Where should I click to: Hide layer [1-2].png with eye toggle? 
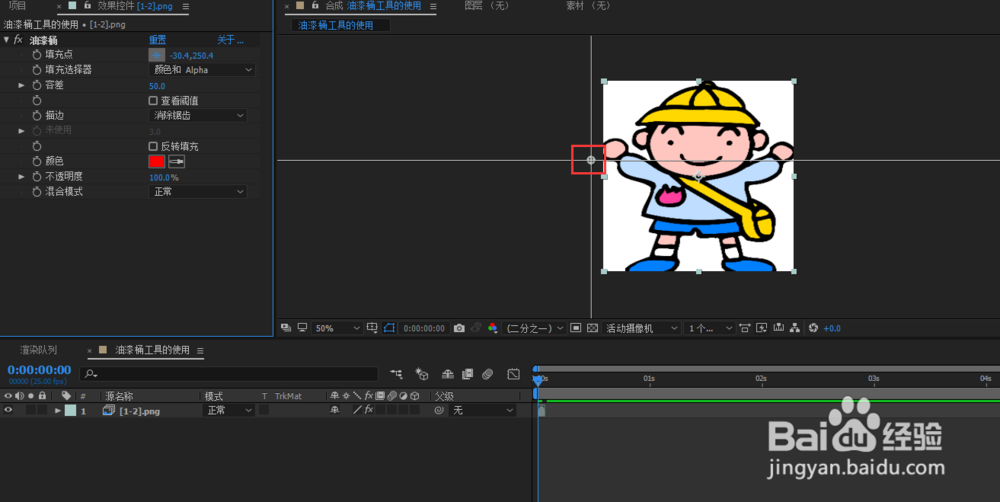[8, 411]
